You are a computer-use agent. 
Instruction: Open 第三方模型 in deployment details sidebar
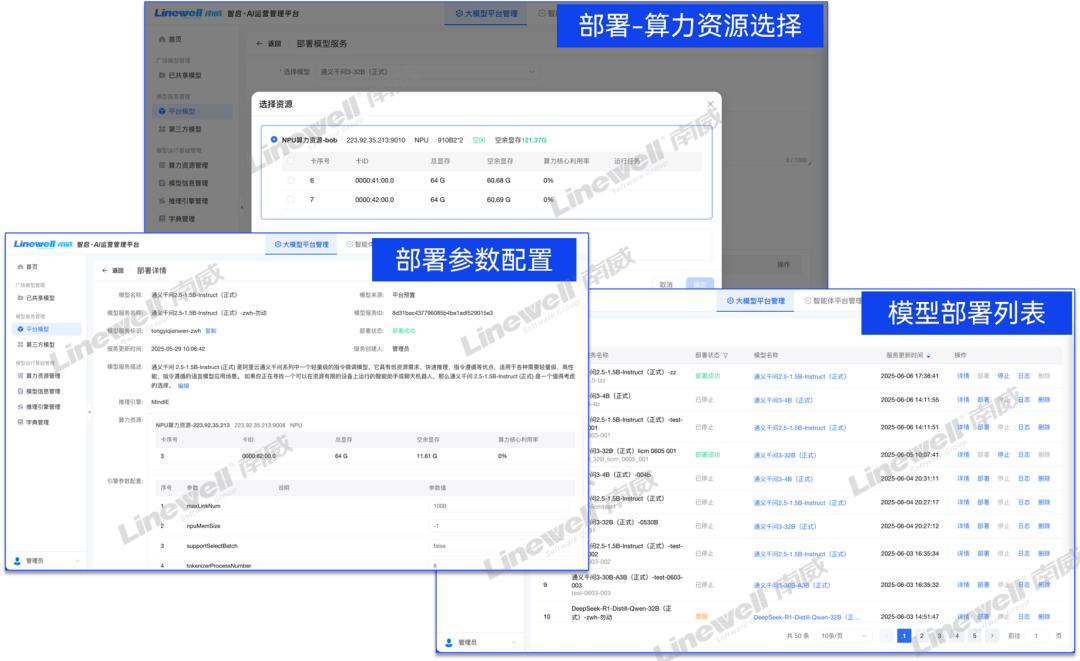40,344
